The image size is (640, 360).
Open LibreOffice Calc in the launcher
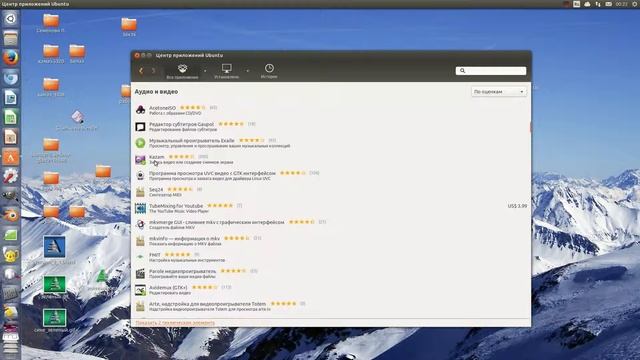click(11, 118)
